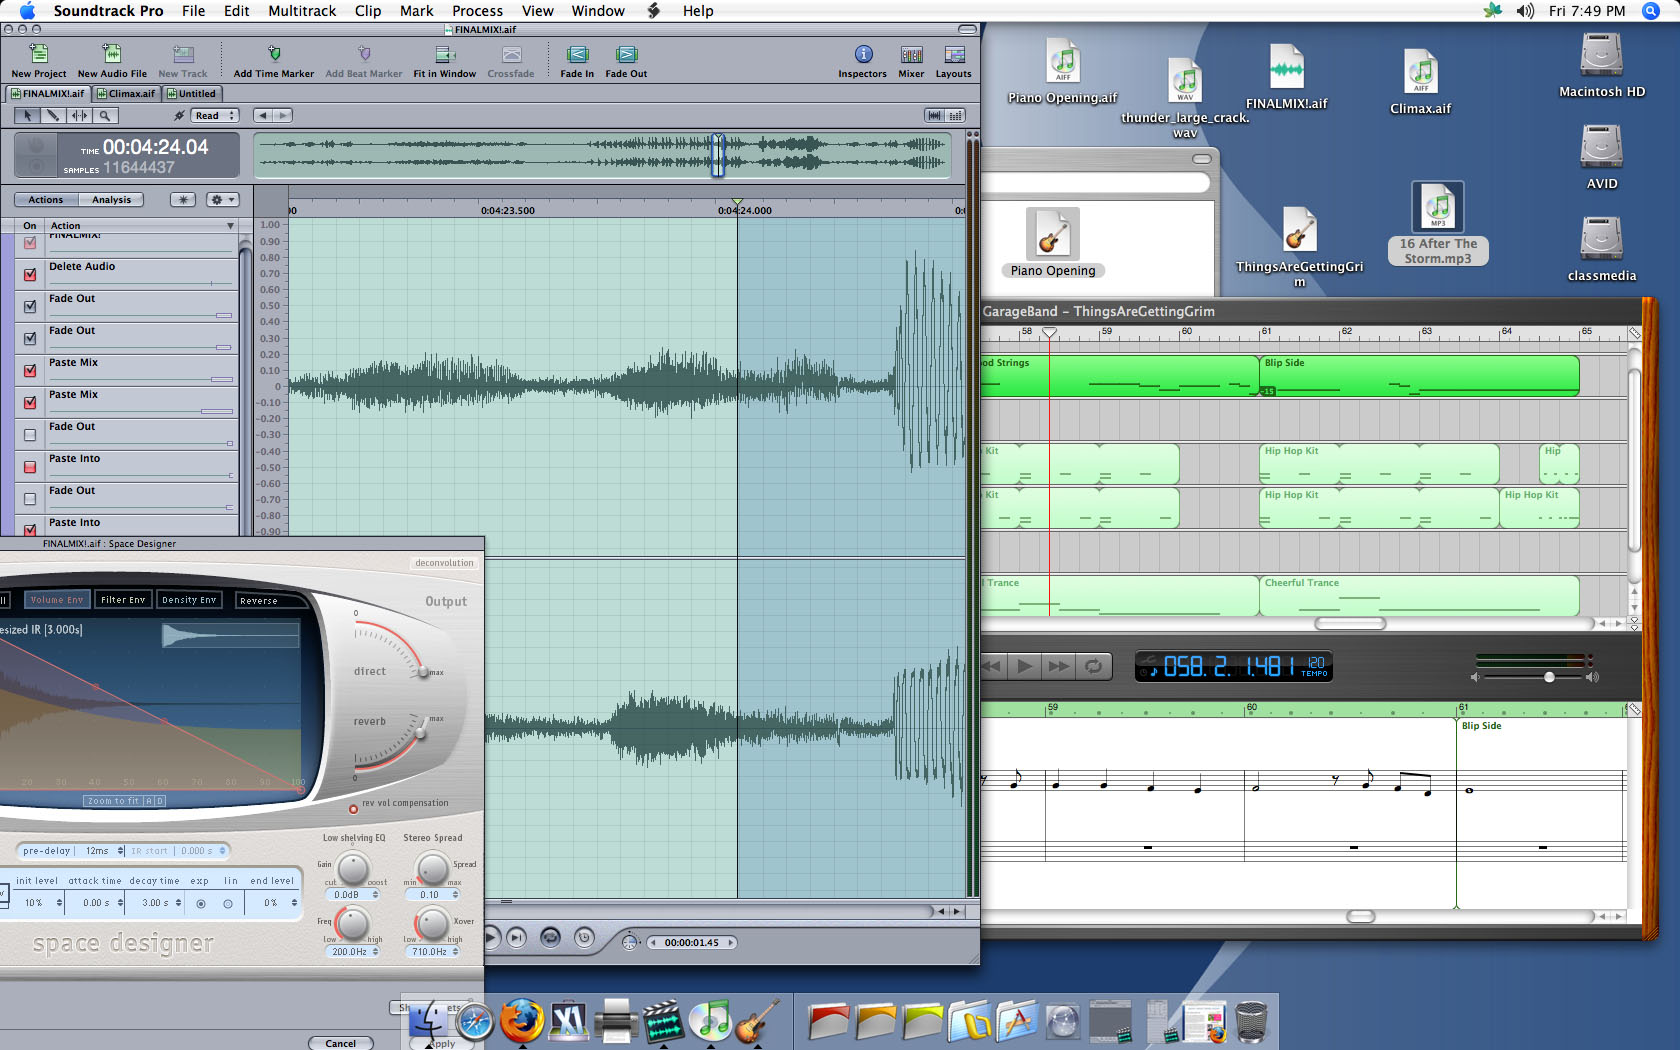Adjust the pre-delay 12ms stepper

tap(121, 851)
